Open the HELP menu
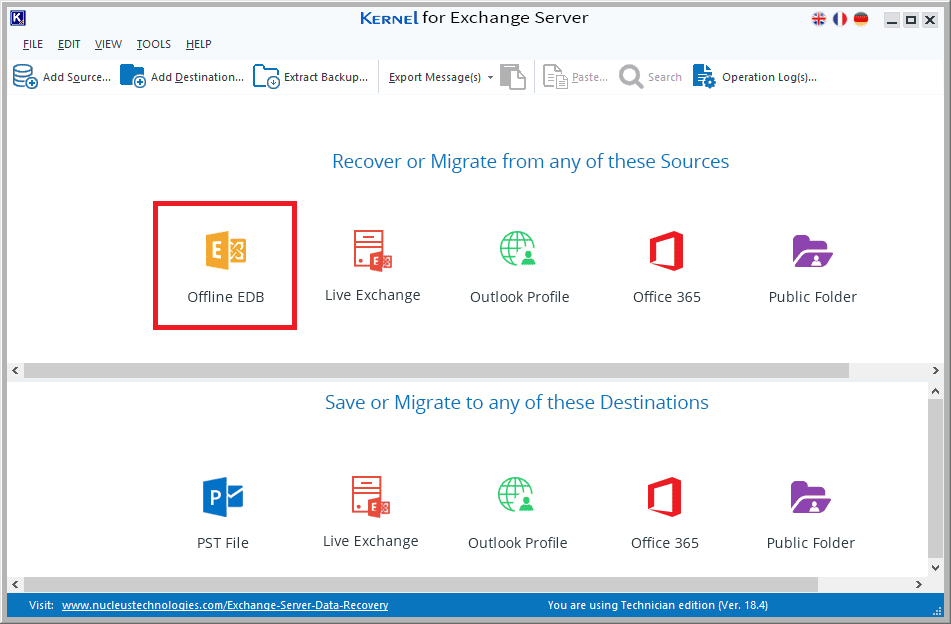 198,44
